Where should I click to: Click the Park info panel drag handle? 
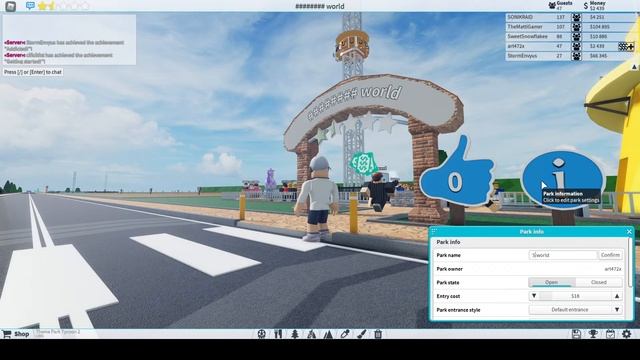pos(434,231)
